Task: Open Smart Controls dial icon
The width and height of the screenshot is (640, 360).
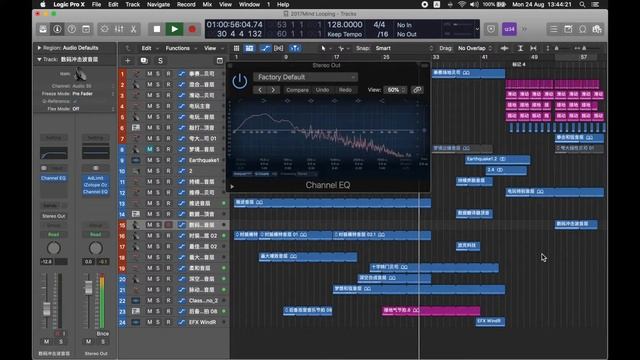Action: pos(104,29)
